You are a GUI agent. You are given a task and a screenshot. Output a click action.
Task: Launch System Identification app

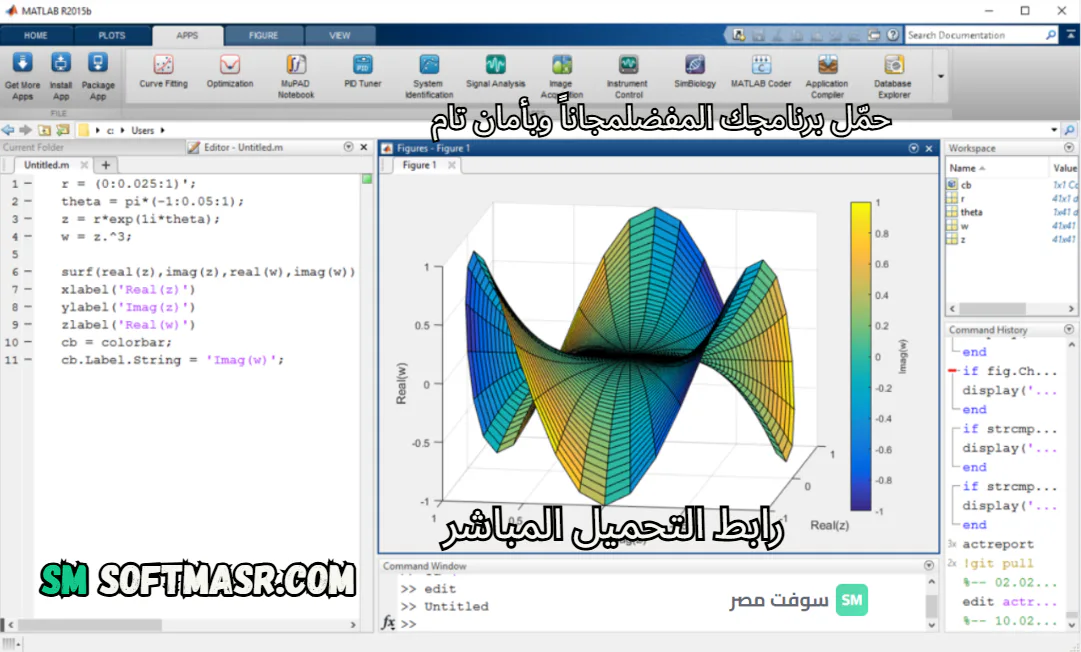(429, 77)
